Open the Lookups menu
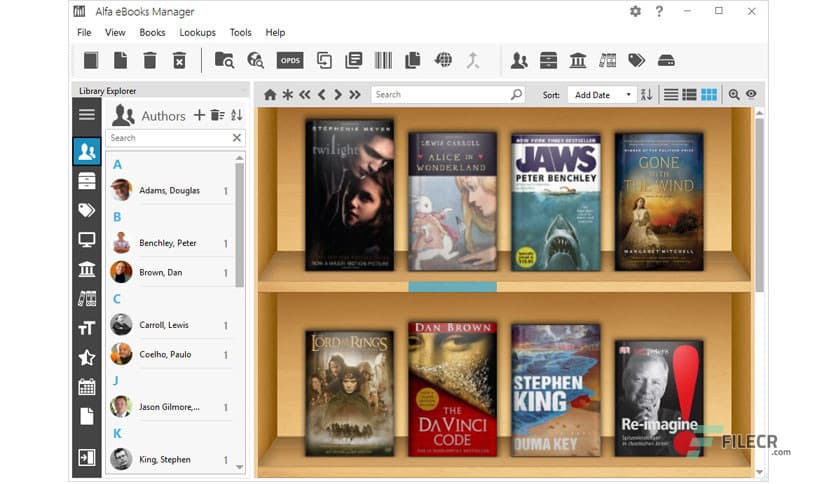The image size is (836, 484). 197,33
